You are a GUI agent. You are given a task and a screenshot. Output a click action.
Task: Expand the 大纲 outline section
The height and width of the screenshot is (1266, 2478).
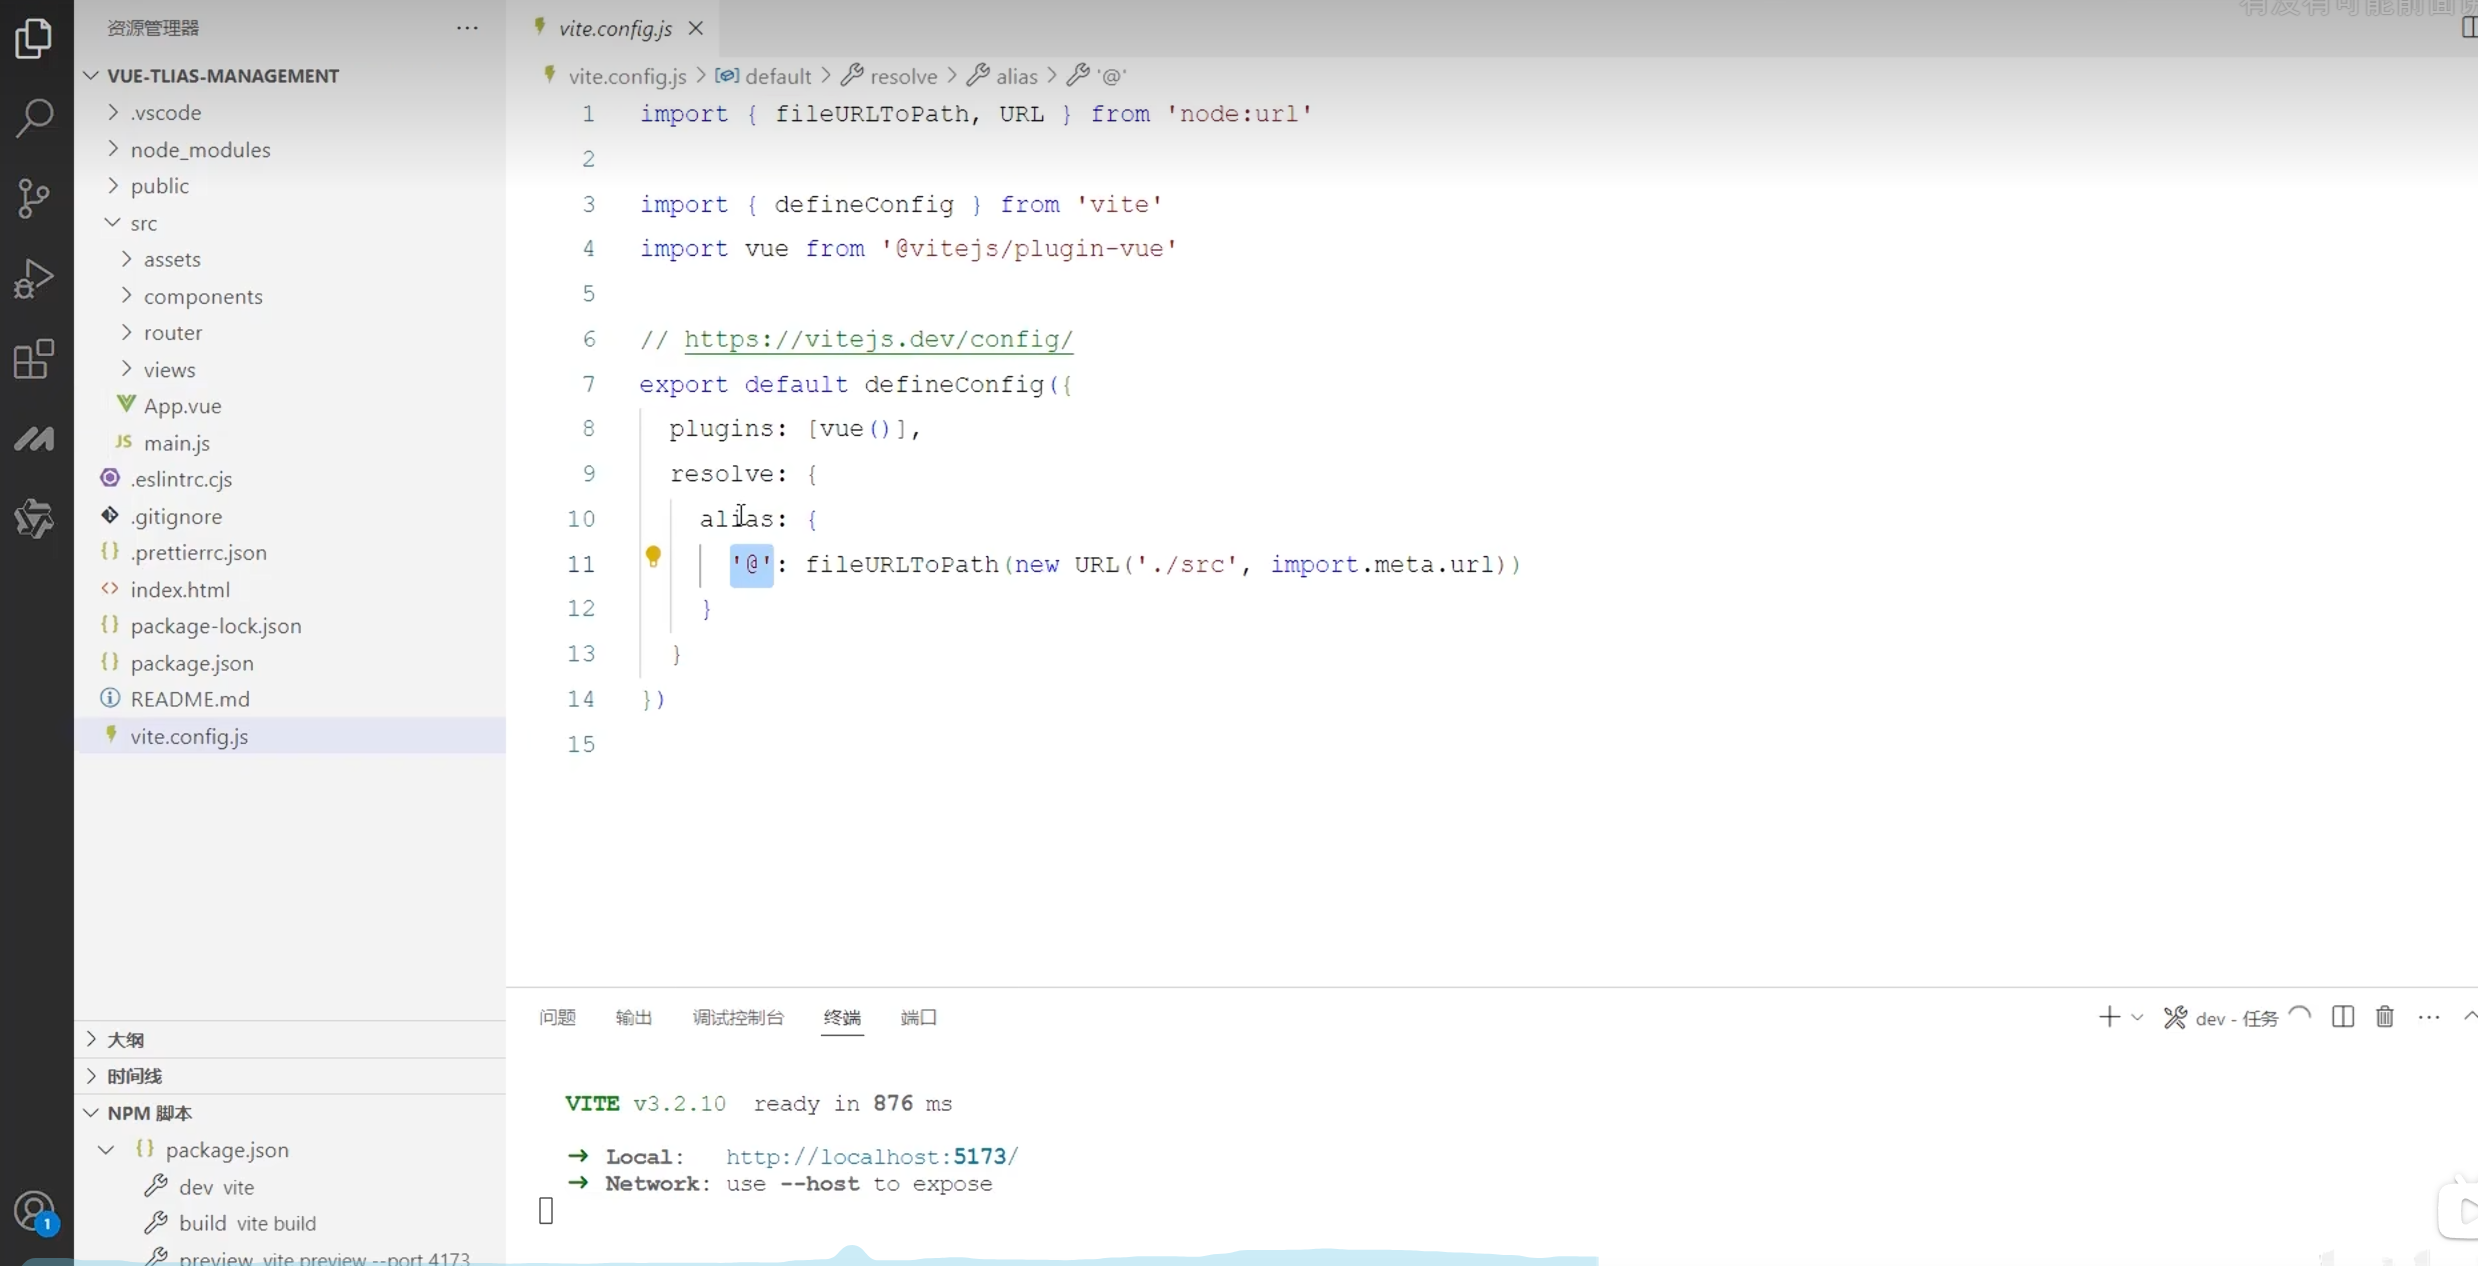[92, 1039]
